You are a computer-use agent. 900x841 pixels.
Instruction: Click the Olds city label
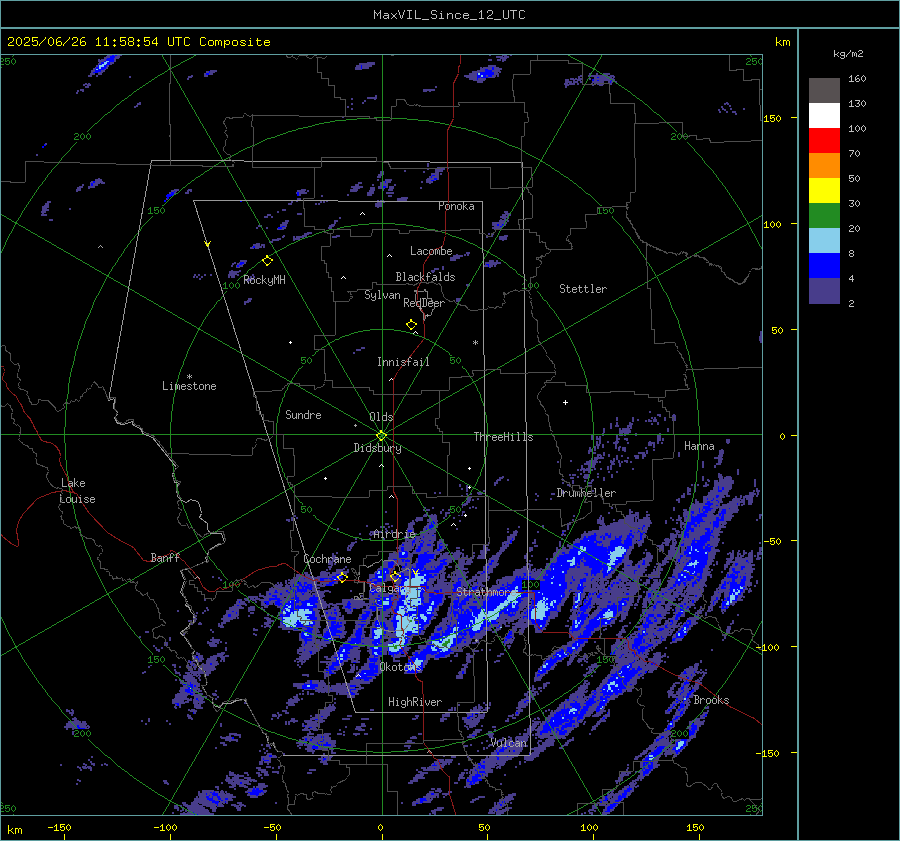pyautogui.click(x=381, y=417)
